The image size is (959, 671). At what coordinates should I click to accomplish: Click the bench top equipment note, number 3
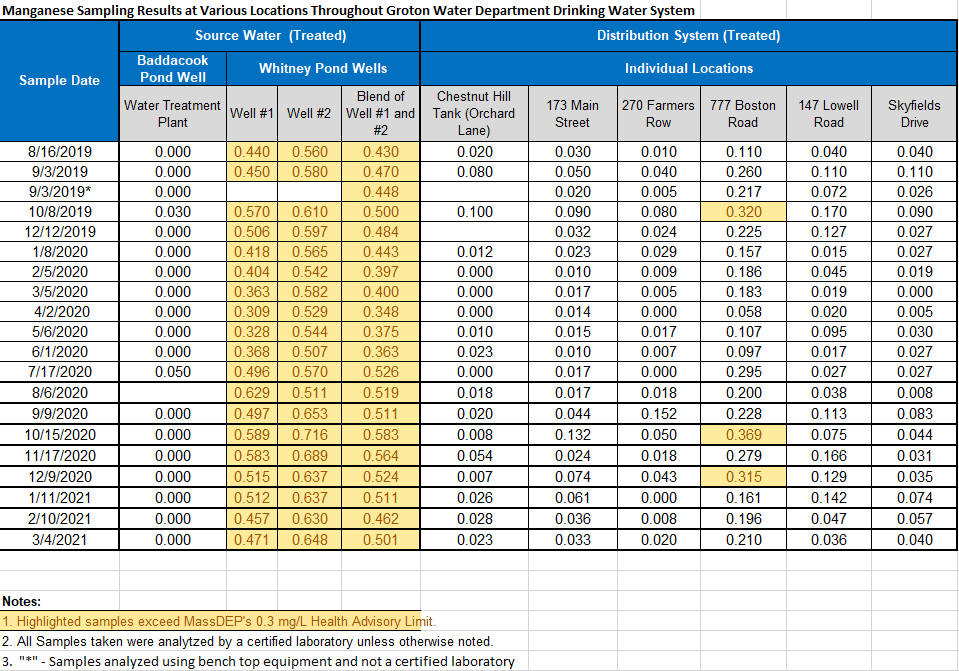point(258,662)
